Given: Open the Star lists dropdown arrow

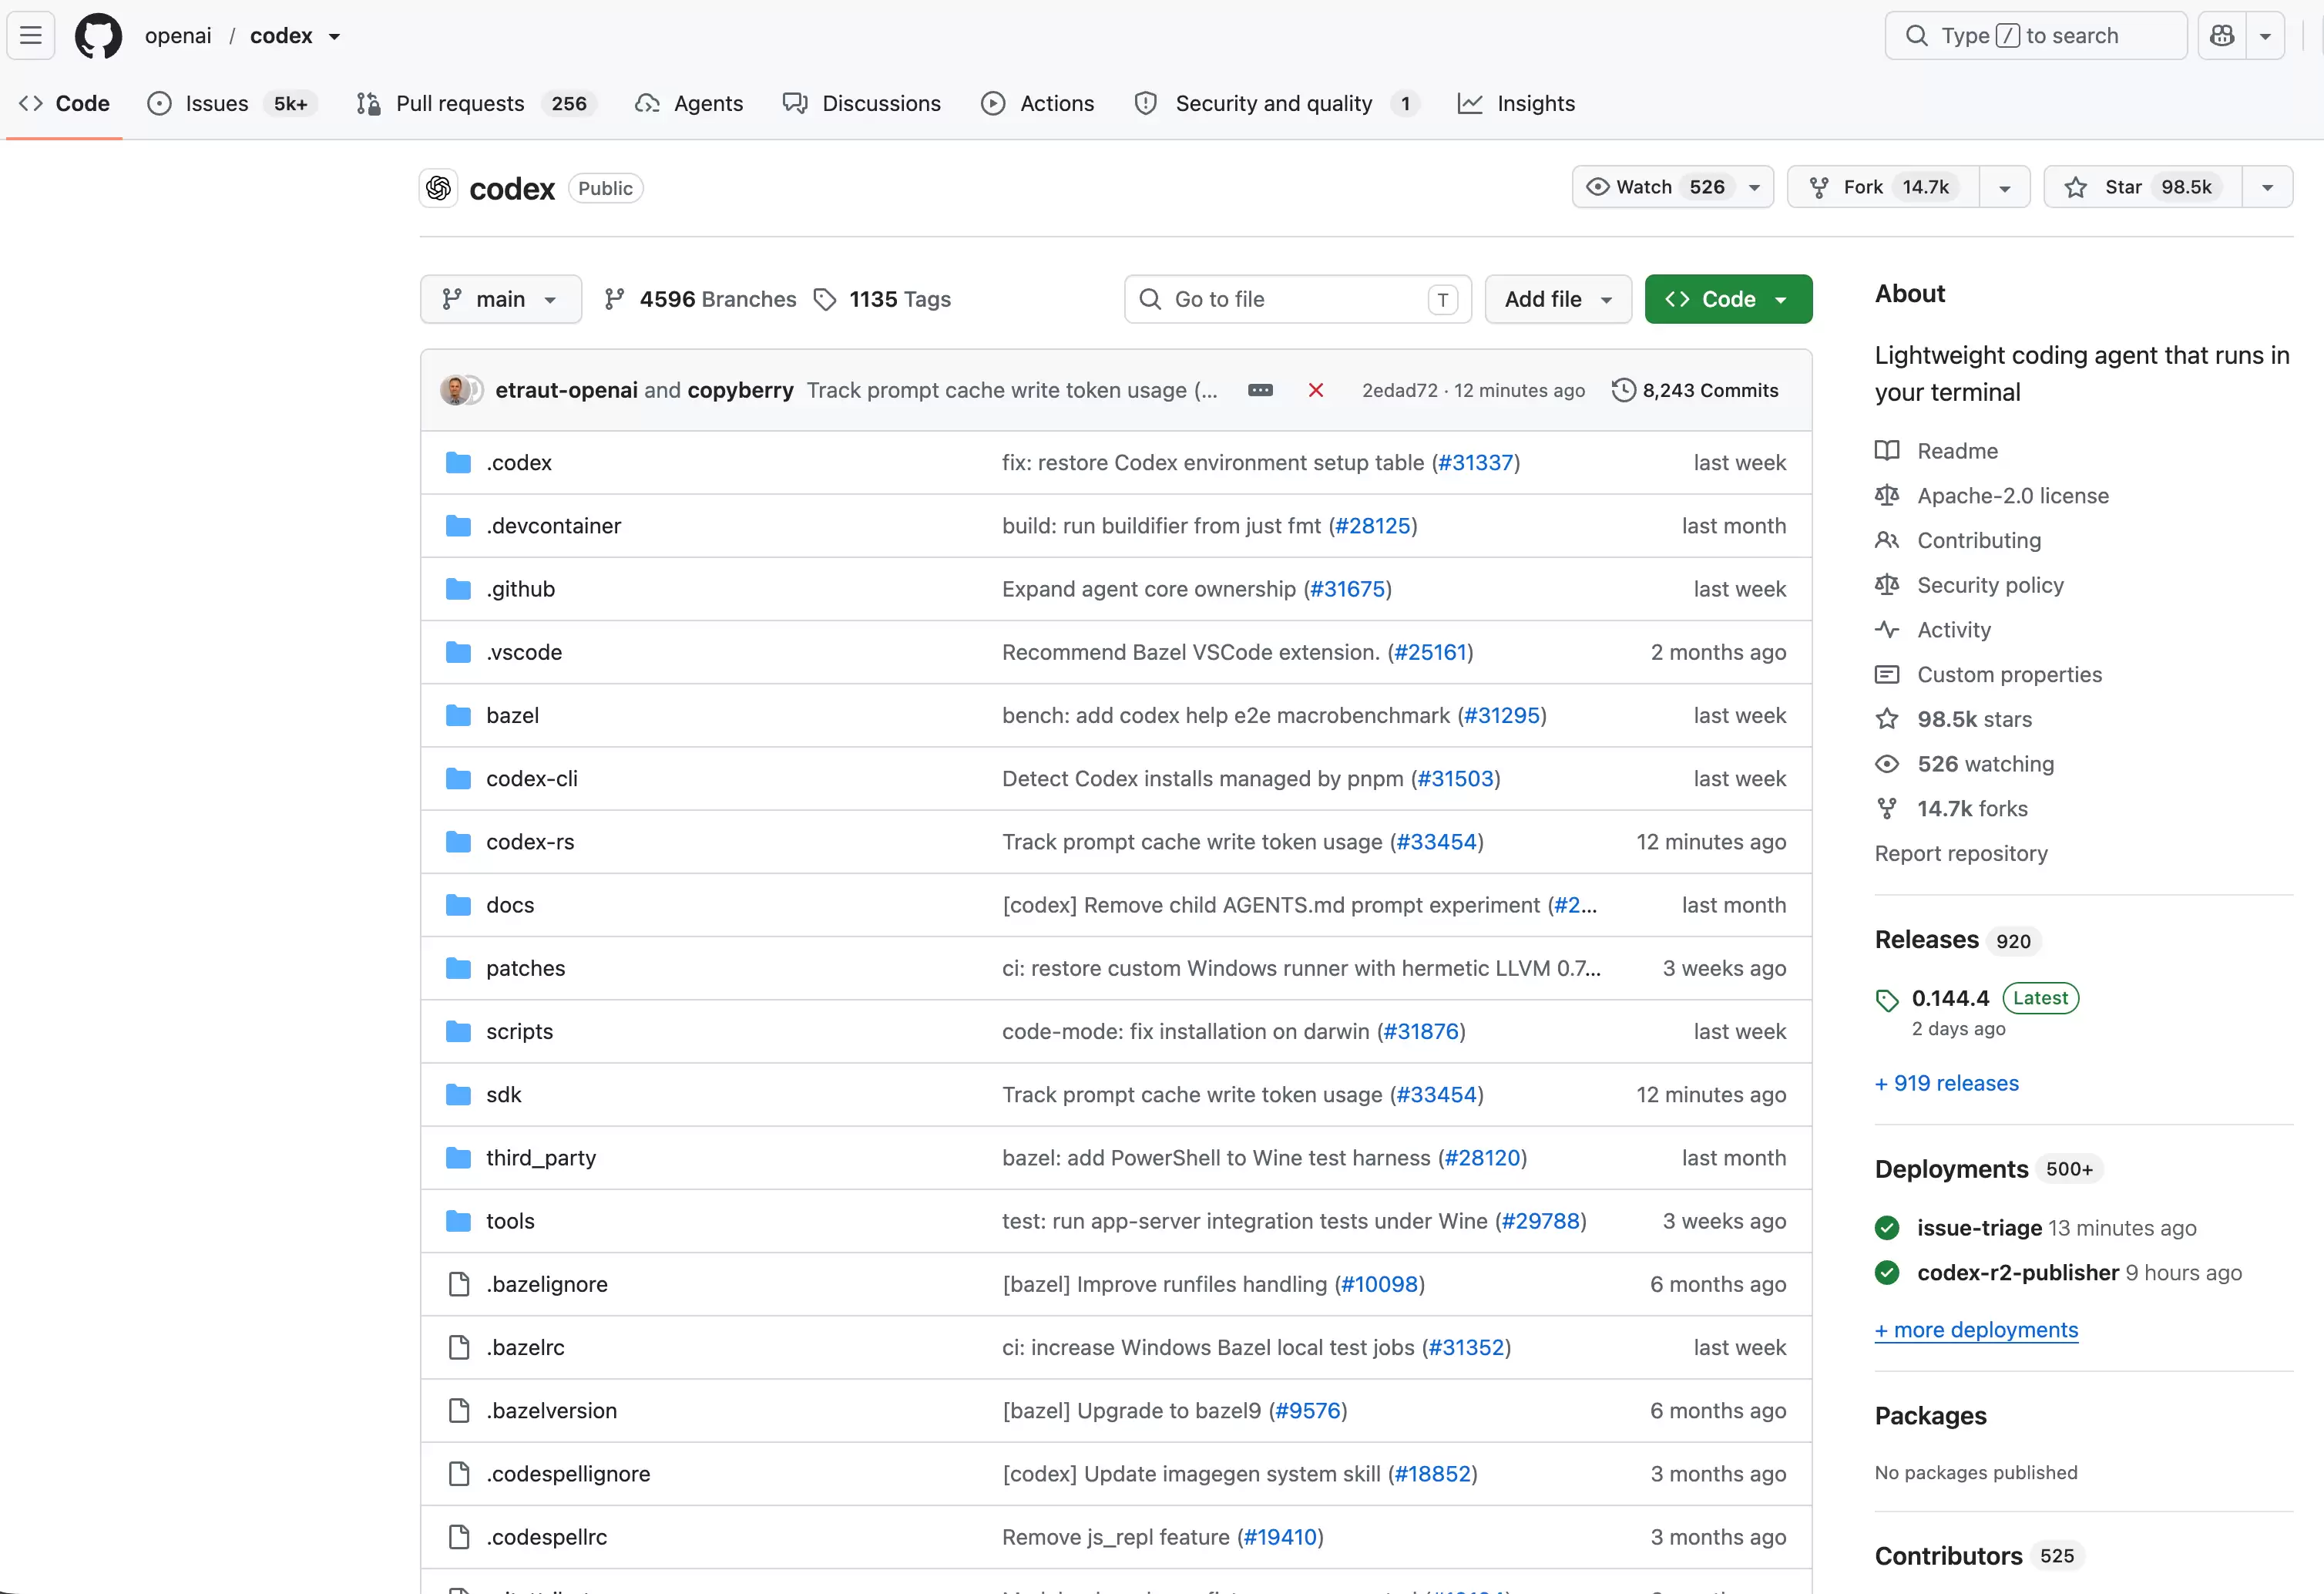Looking at the screenshot, I should (2268, 187).
